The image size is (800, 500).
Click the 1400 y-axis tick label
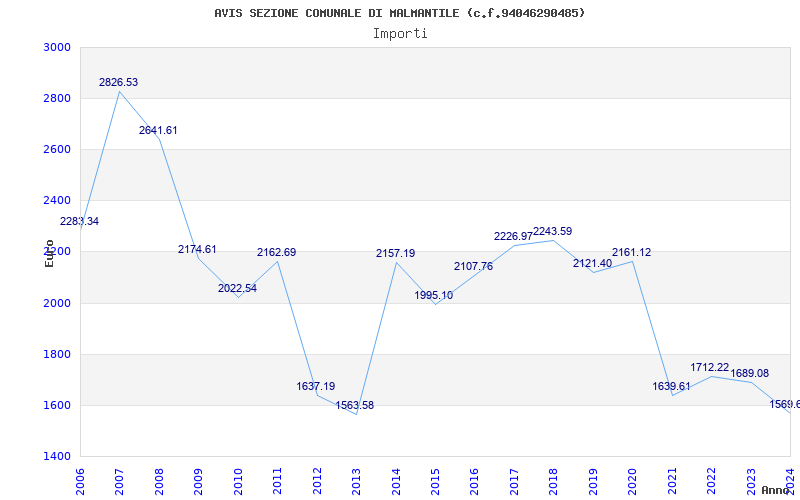click(57, 457)
